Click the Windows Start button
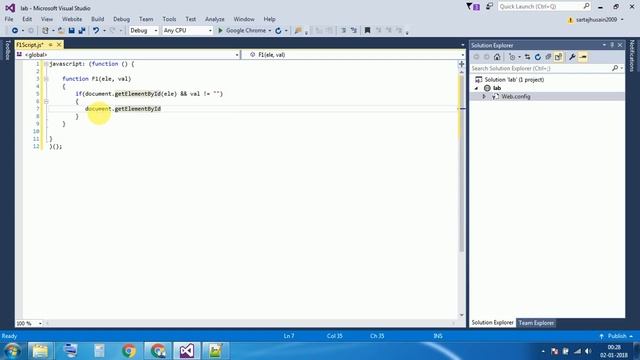Image resolution: width=640 pixels, height=360 pixels. click(x=12, y=351)
